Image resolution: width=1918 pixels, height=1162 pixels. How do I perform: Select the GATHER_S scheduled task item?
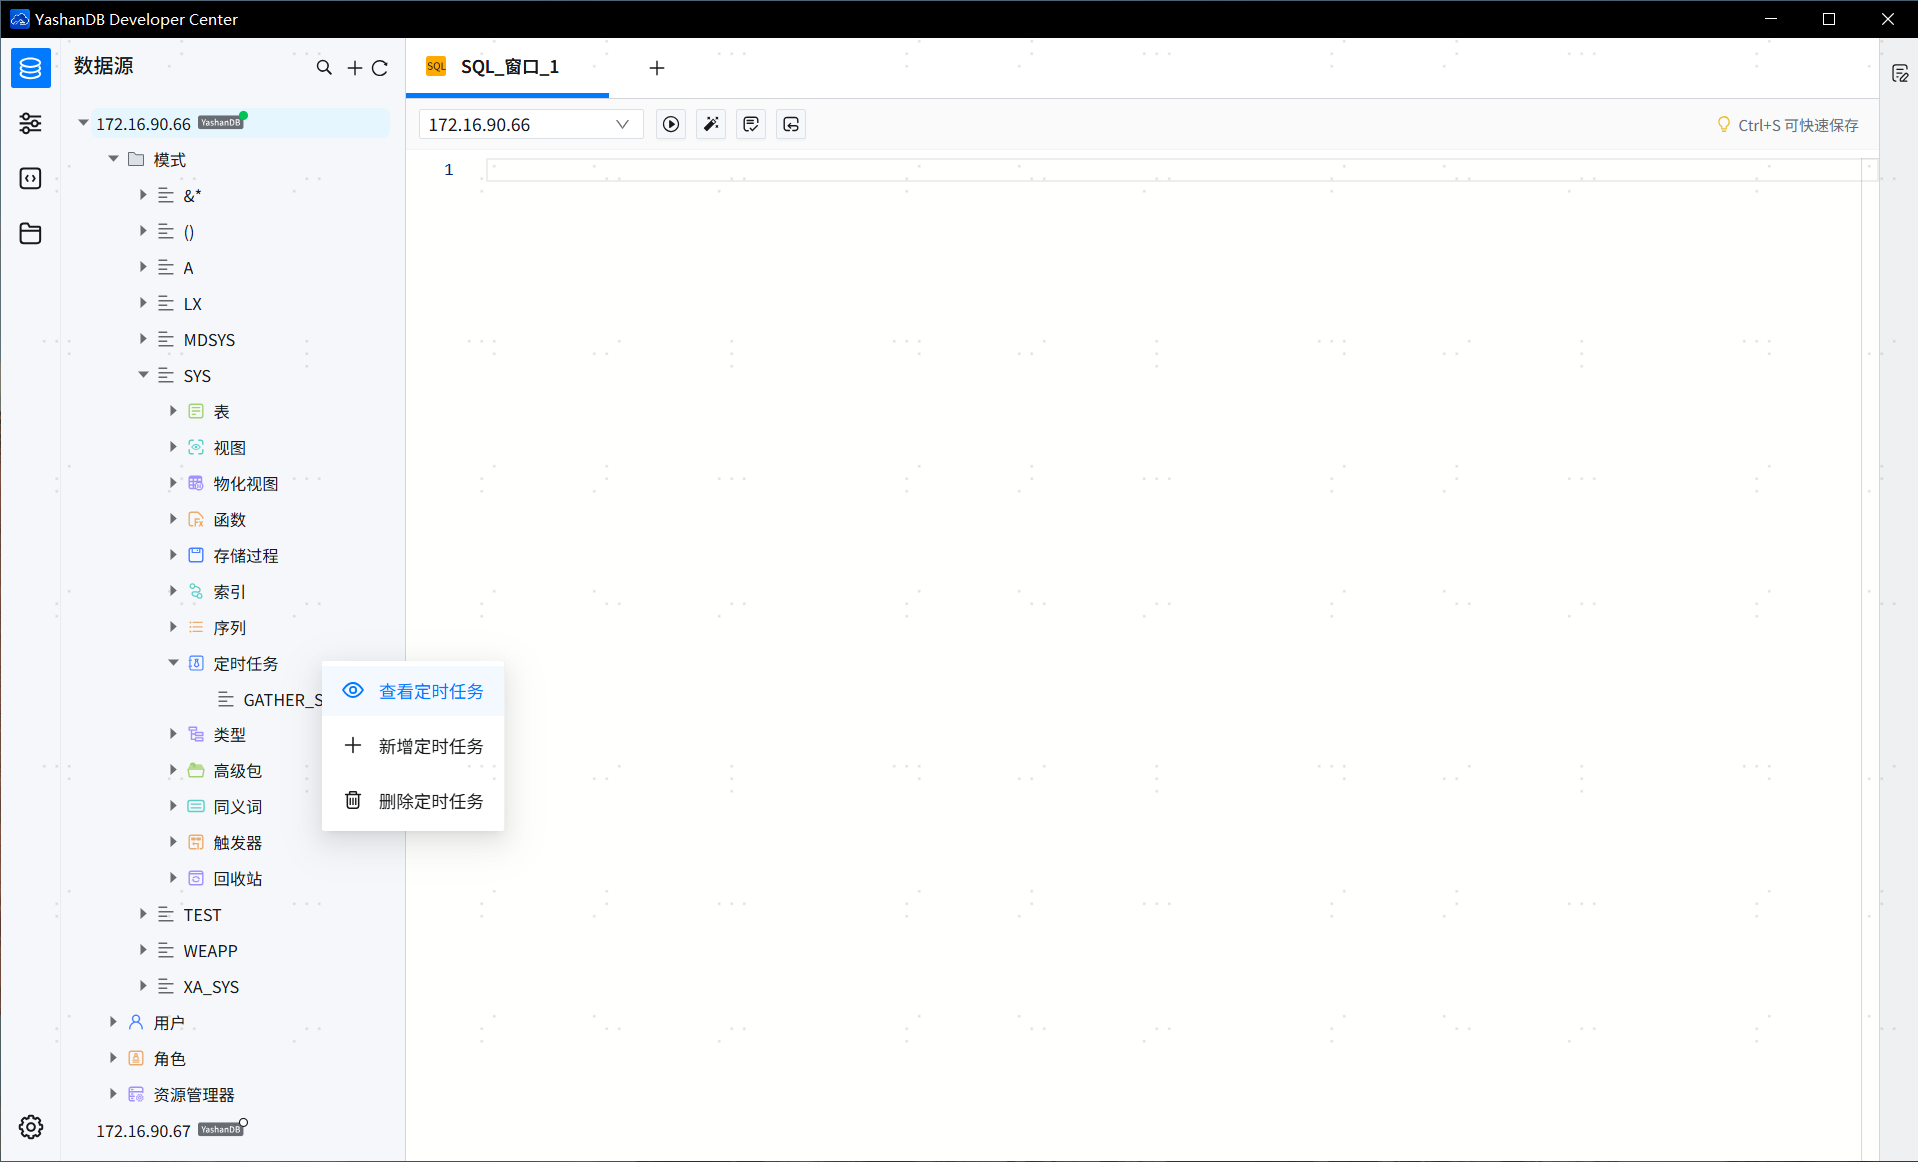click(270, 700)
